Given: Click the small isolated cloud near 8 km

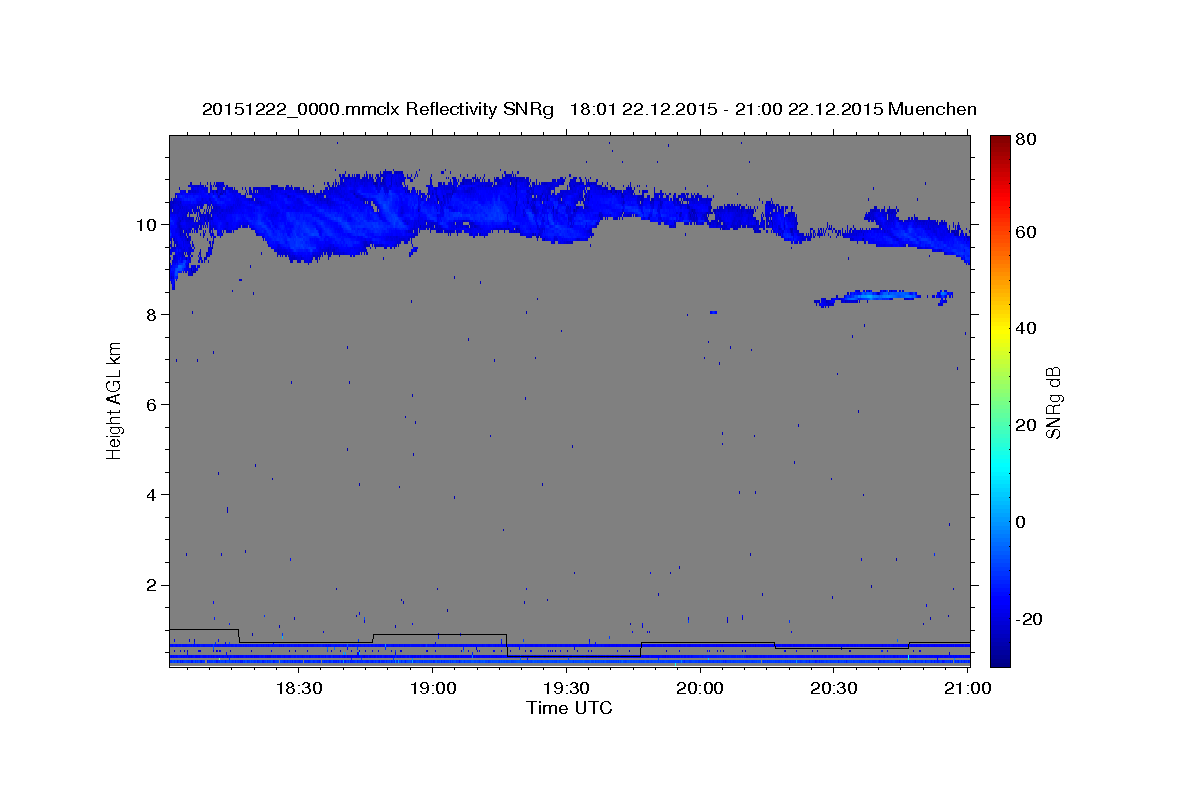Looking at the screenshot, I should click(x=882, y=297).
